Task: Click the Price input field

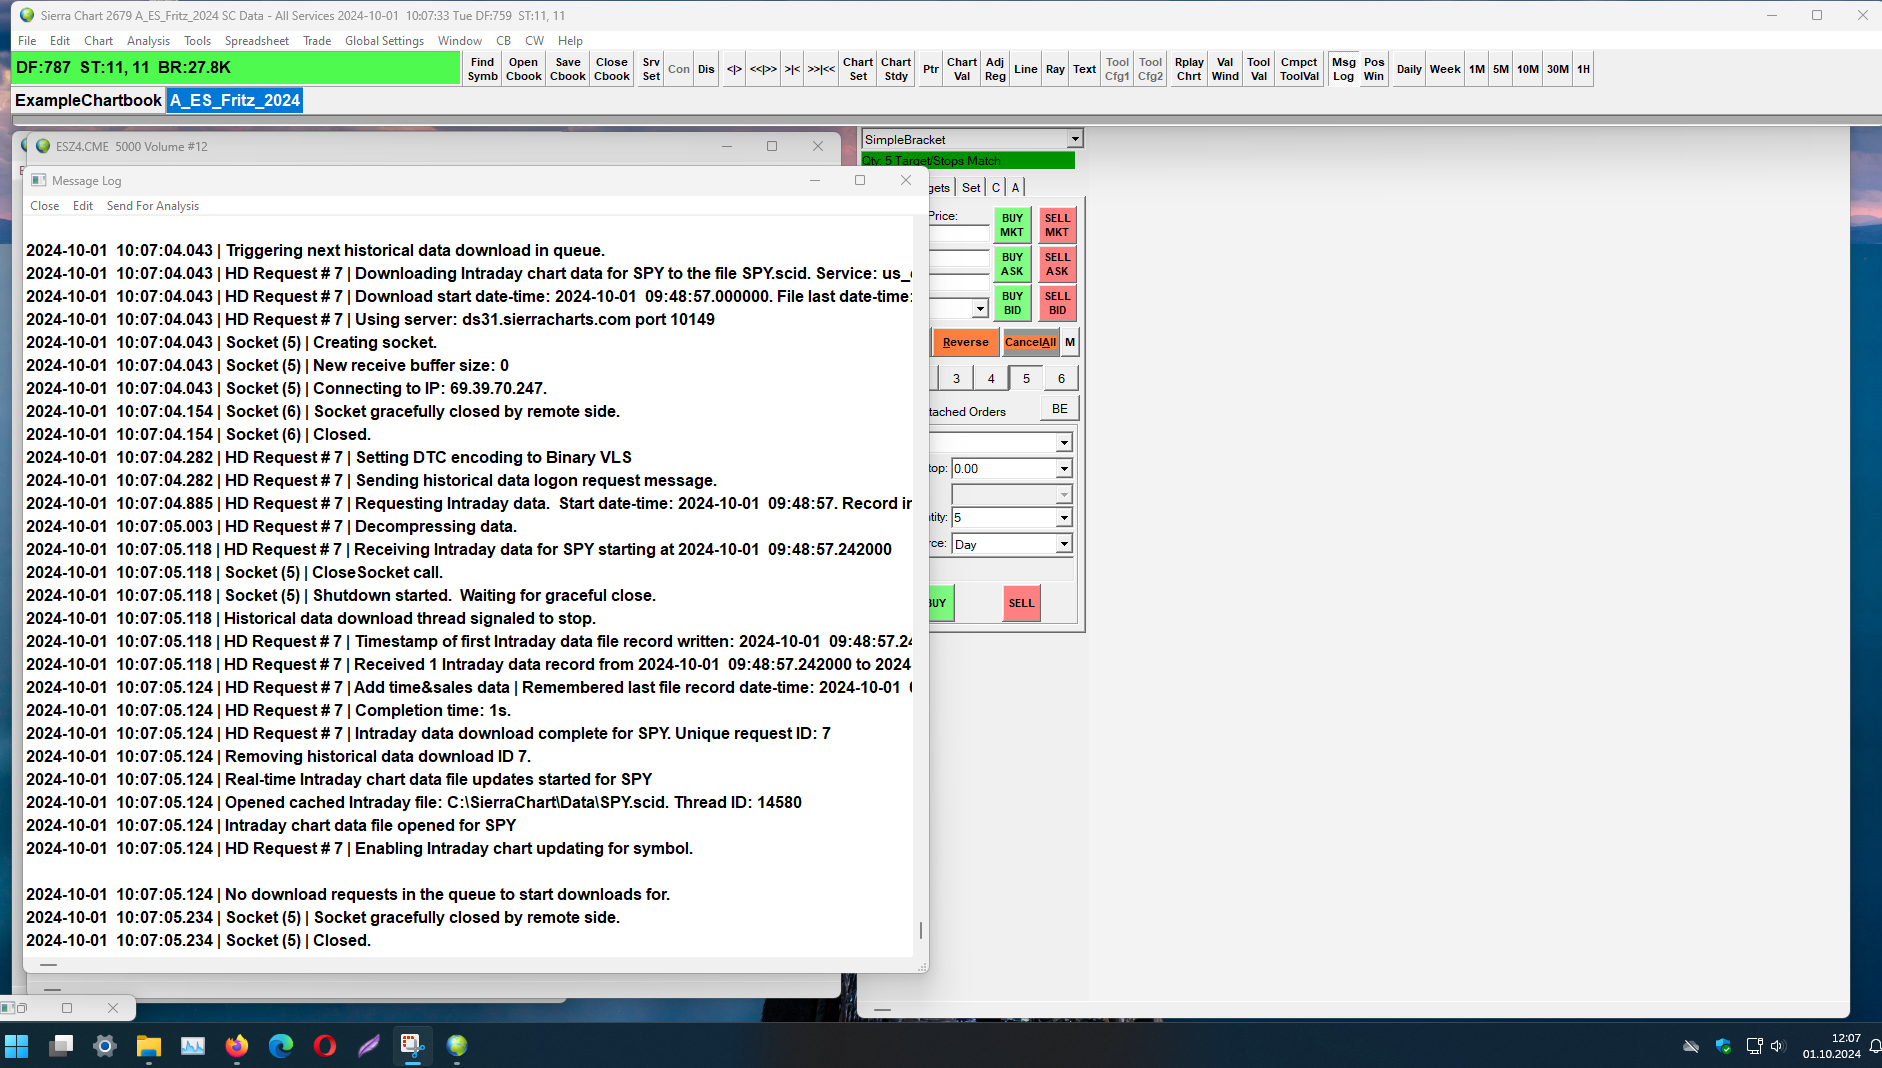Action: pos(959,233)
